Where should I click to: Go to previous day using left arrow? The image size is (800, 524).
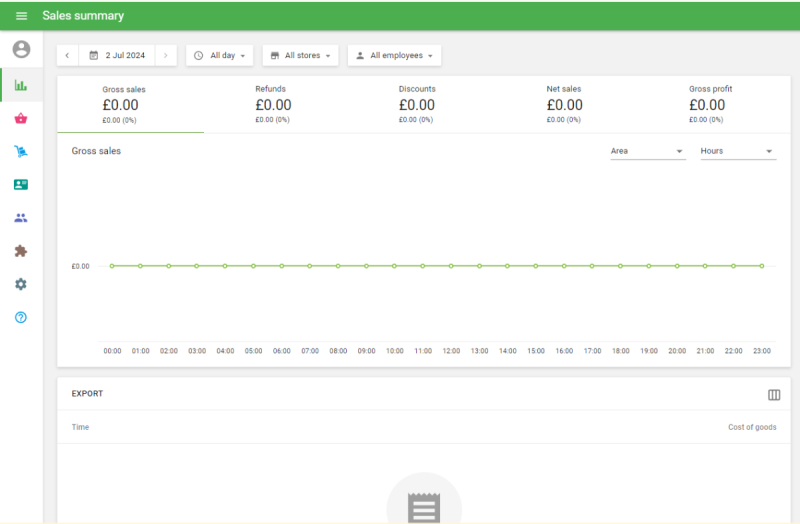(67, 56)
